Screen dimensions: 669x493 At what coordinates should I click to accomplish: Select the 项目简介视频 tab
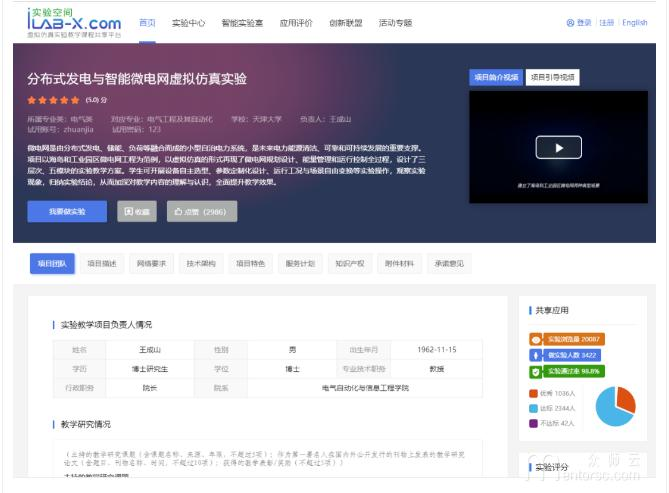(x=496, y=77)
